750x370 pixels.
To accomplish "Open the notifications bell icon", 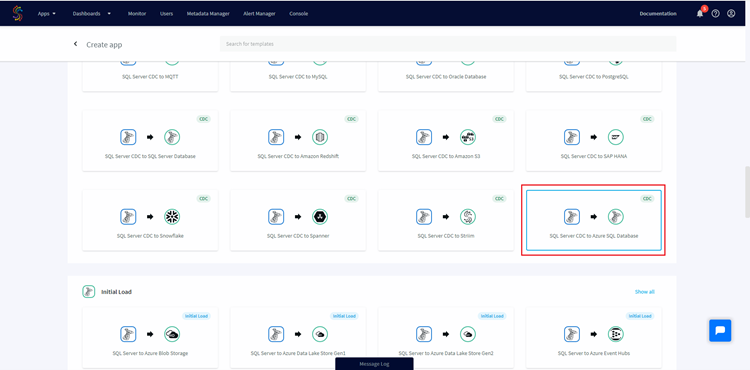I will tap(700, 13).
